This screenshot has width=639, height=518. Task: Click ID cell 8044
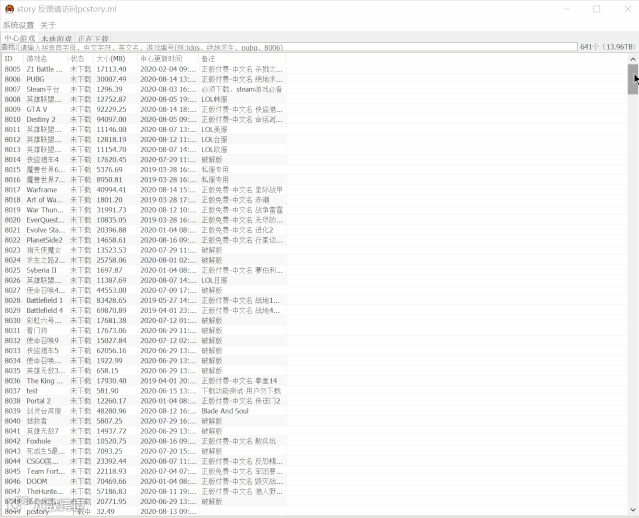point(12,461)
